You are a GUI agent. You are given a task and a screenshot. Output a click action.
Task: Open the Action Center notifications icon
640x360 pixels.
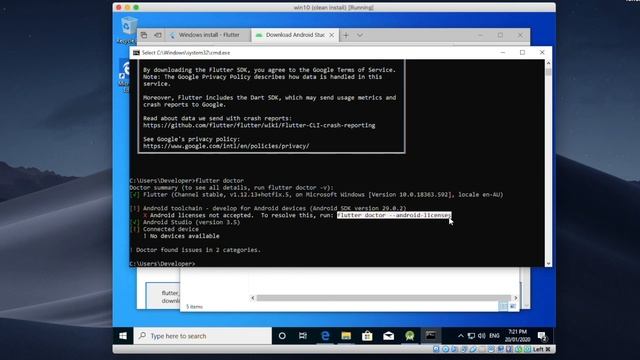[x=542, y=336]
